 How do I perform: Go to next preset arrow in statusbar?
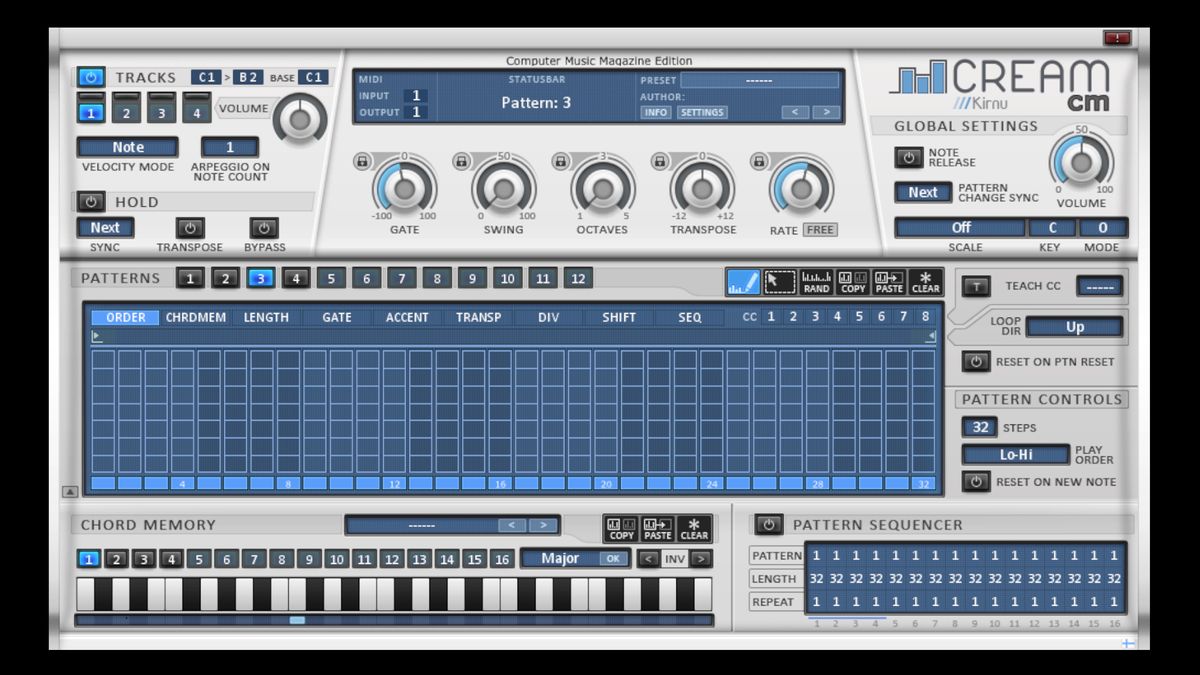click(x=826, y=112)
